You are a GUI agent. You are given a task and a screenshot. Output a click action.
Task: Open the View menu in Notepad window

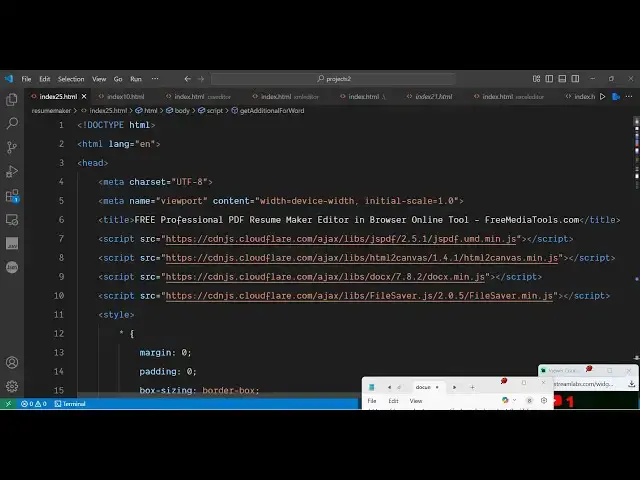pyautogui.click(x=416, y=401)
